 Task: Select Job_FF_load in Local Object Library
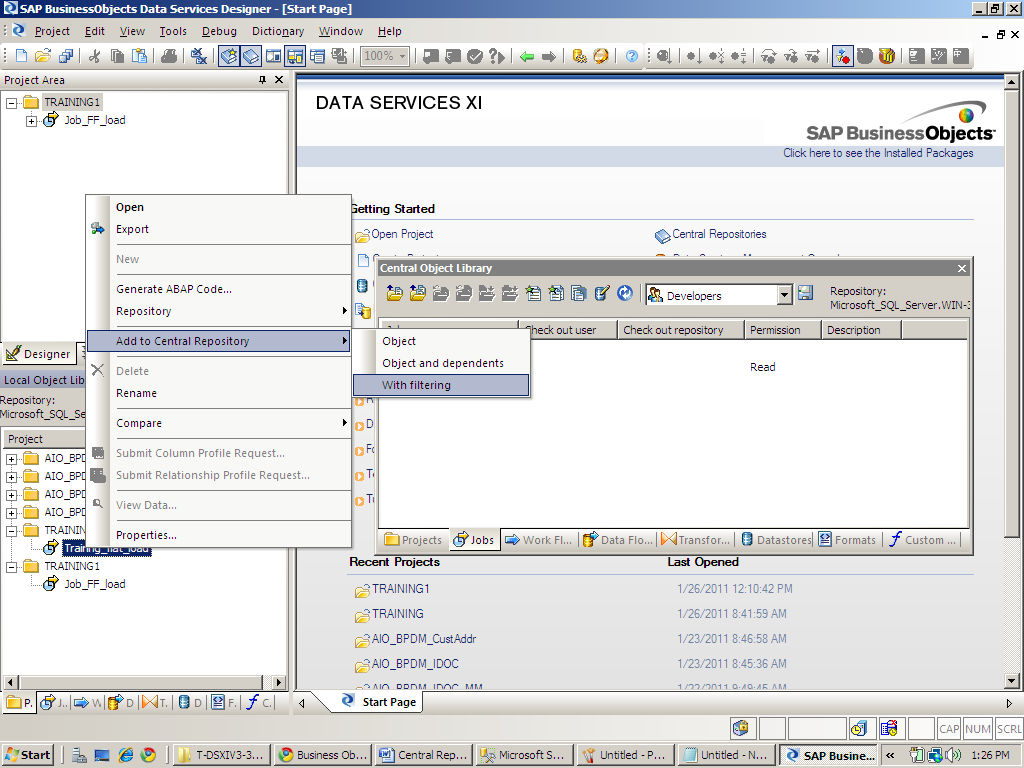click(95, 584)
